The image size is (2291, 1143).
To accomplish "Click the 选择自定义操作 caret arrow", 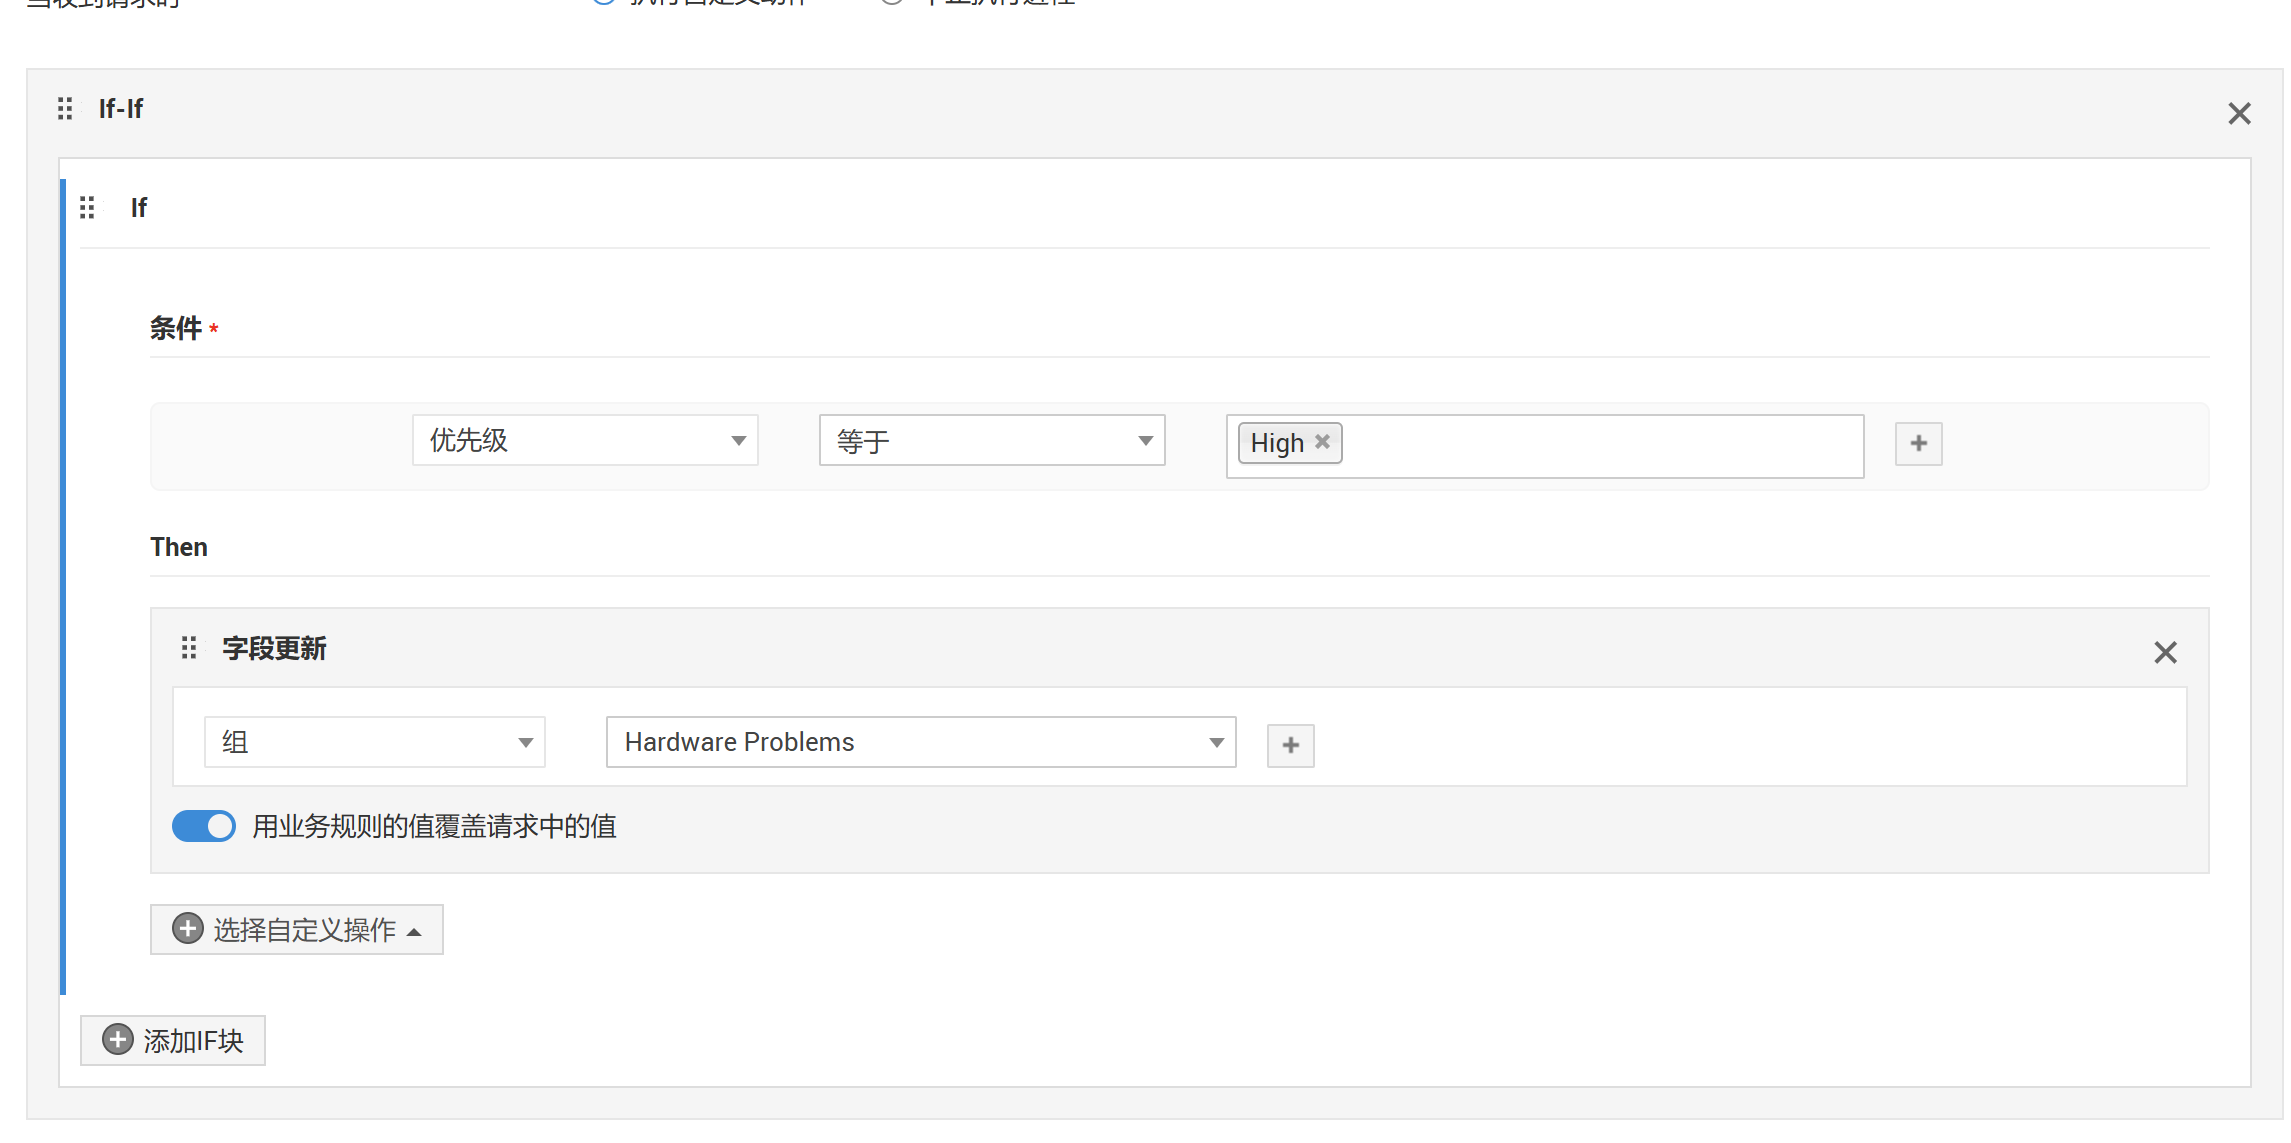I will point(414,932).
